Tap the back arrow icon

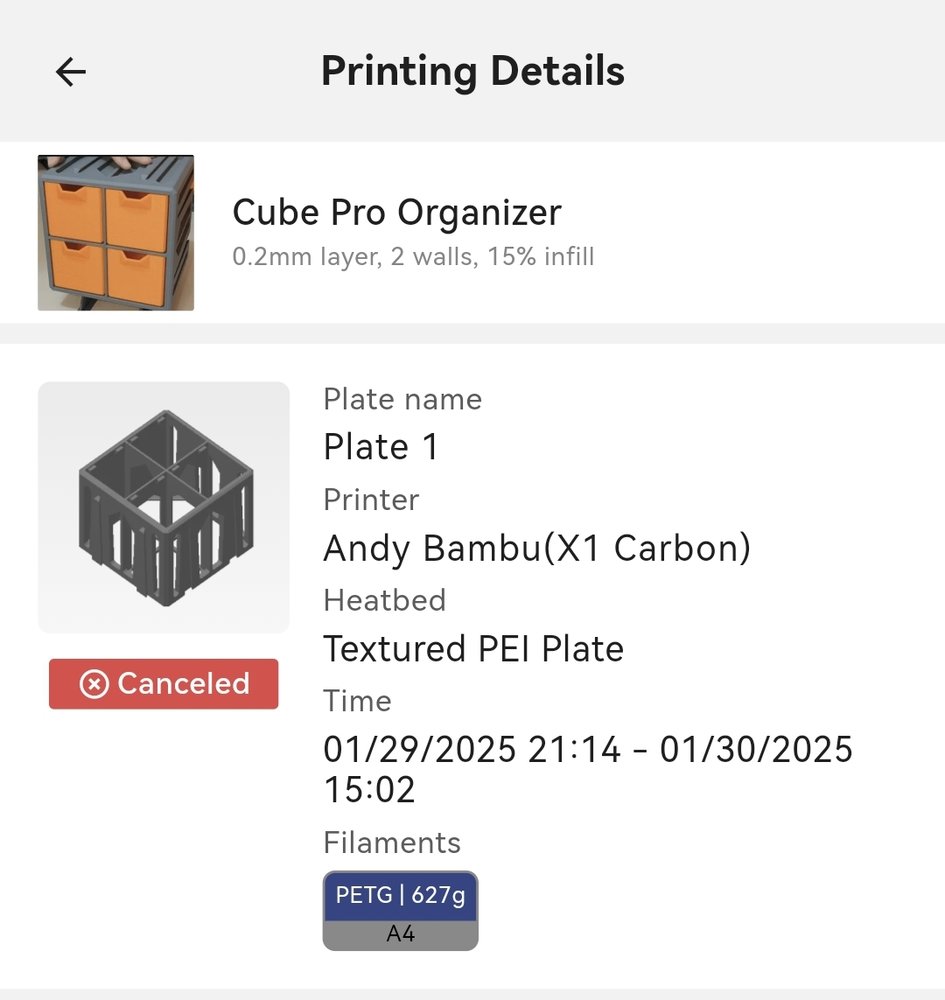pyautogui.click(x=71, y=72)
